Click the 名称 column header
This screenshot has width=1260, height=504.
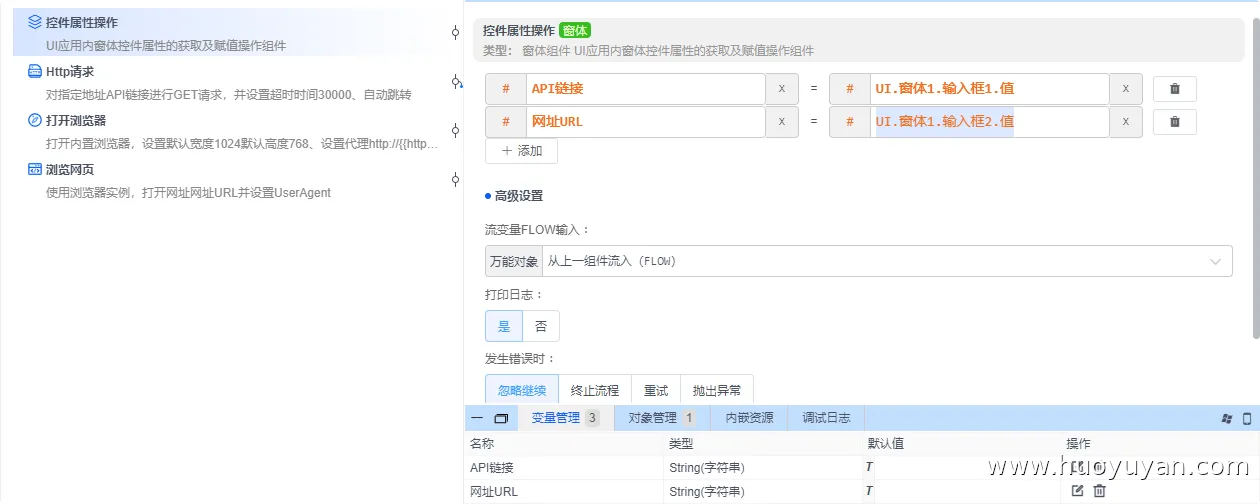click(482, 444)
